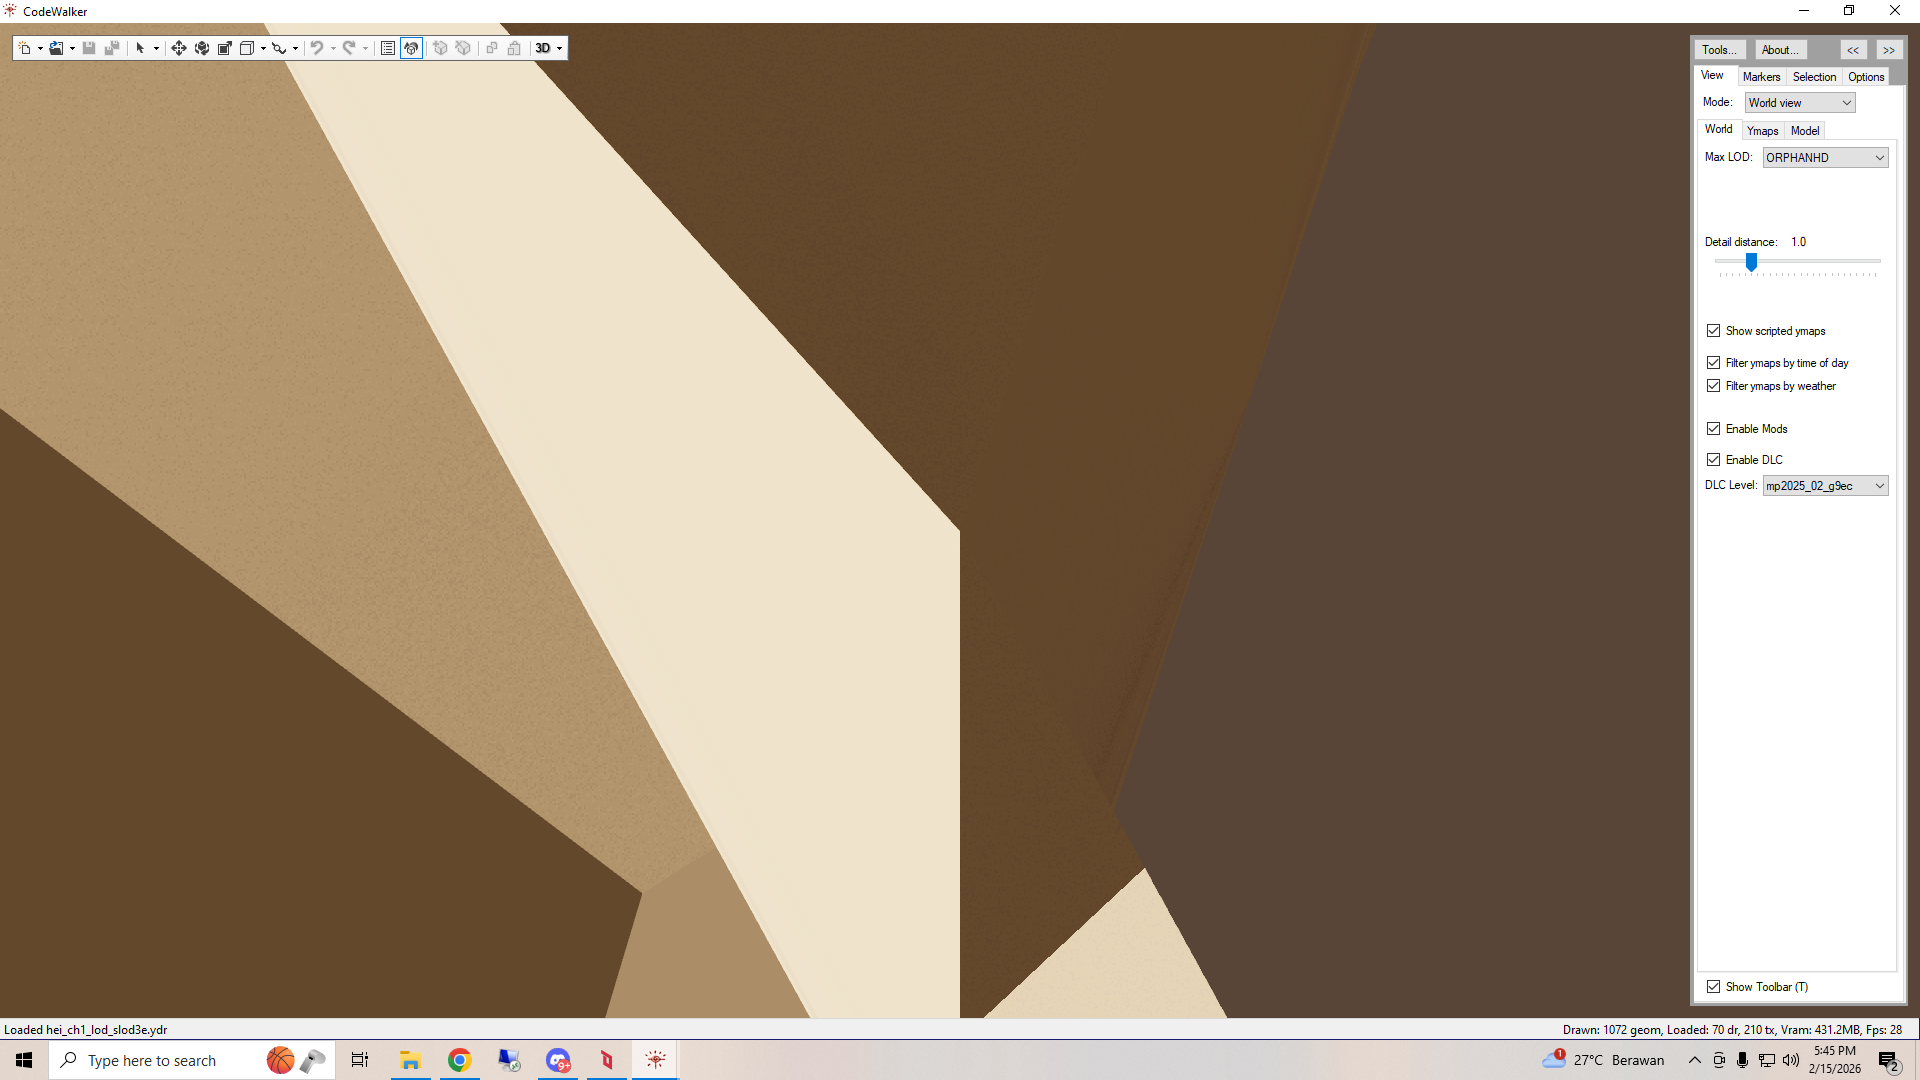The width and height of the screenshot is (1920, 1080).
Task: Open the Ymaps sub-tab
Action: [1763, 131]
